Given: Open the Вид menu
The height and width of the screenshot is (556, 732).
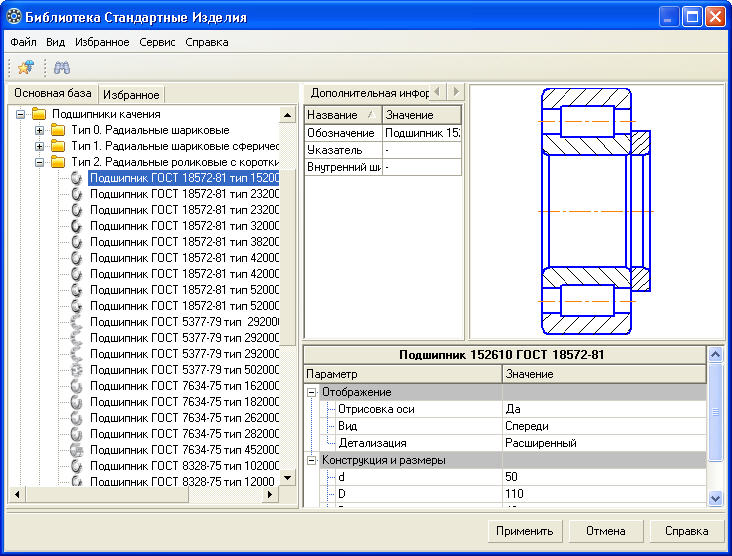Looking at the screenshot, I should (x=56, y=42).
